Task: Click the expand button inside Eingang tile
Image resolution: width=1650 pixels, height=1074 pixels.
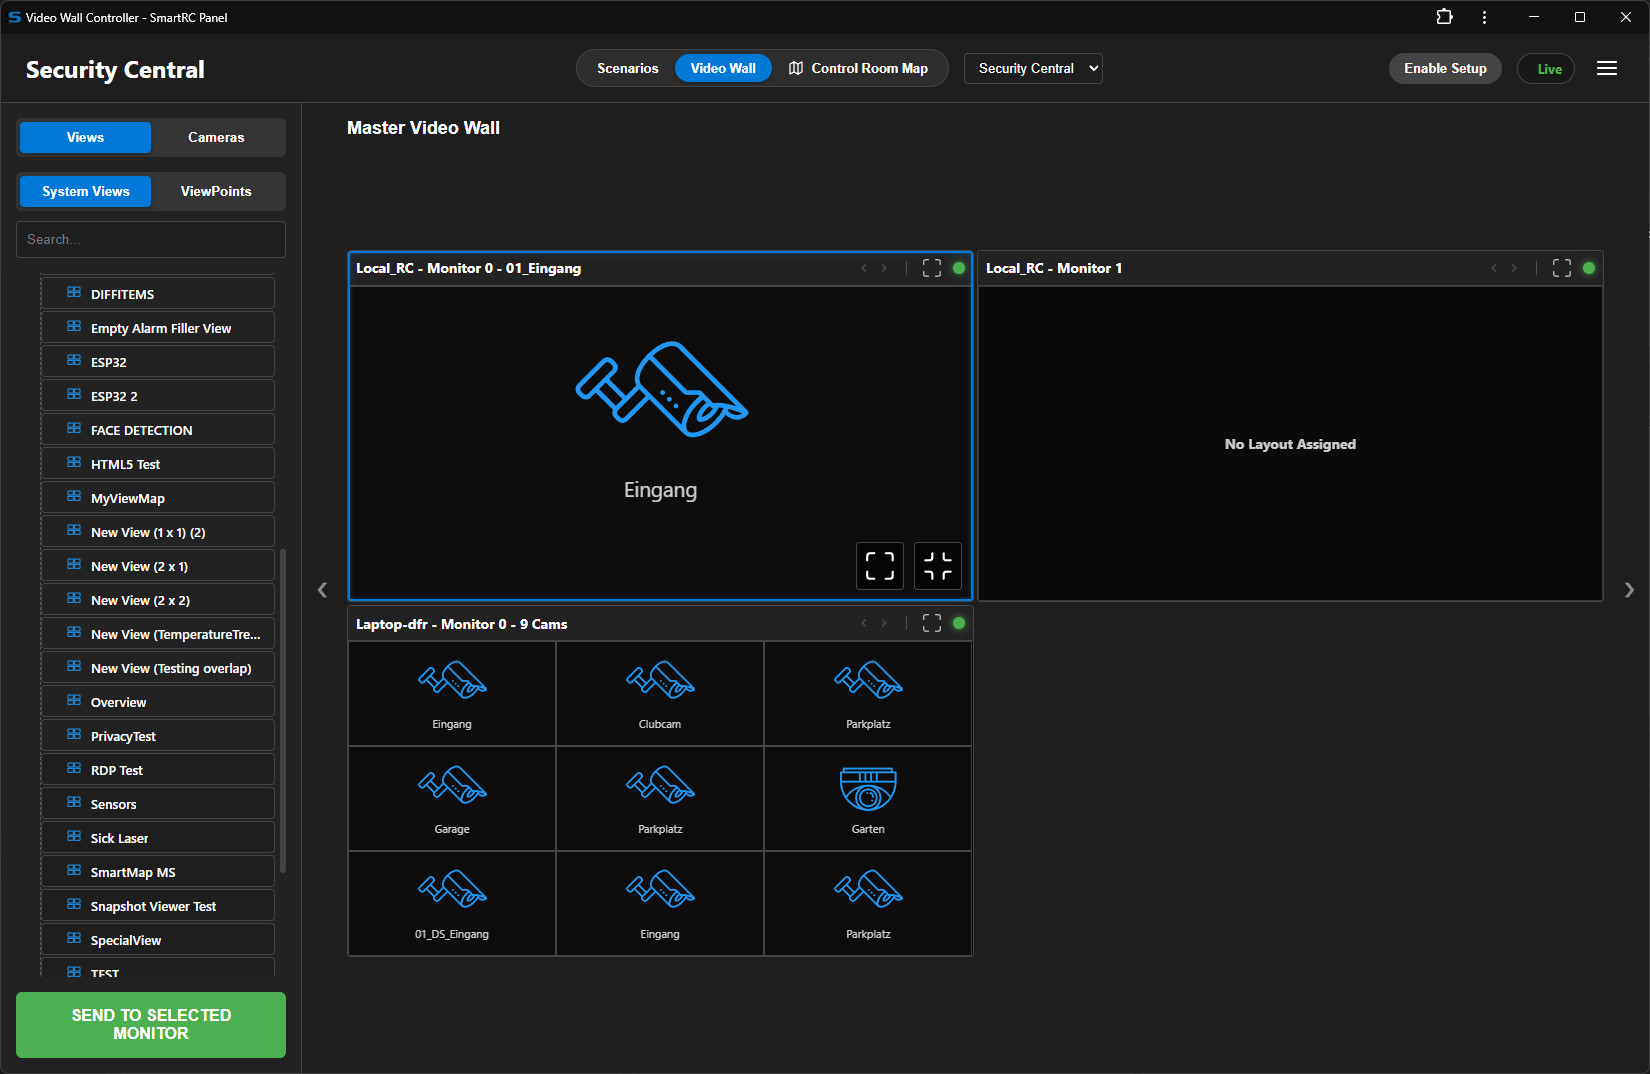Action: click(880, 566)
